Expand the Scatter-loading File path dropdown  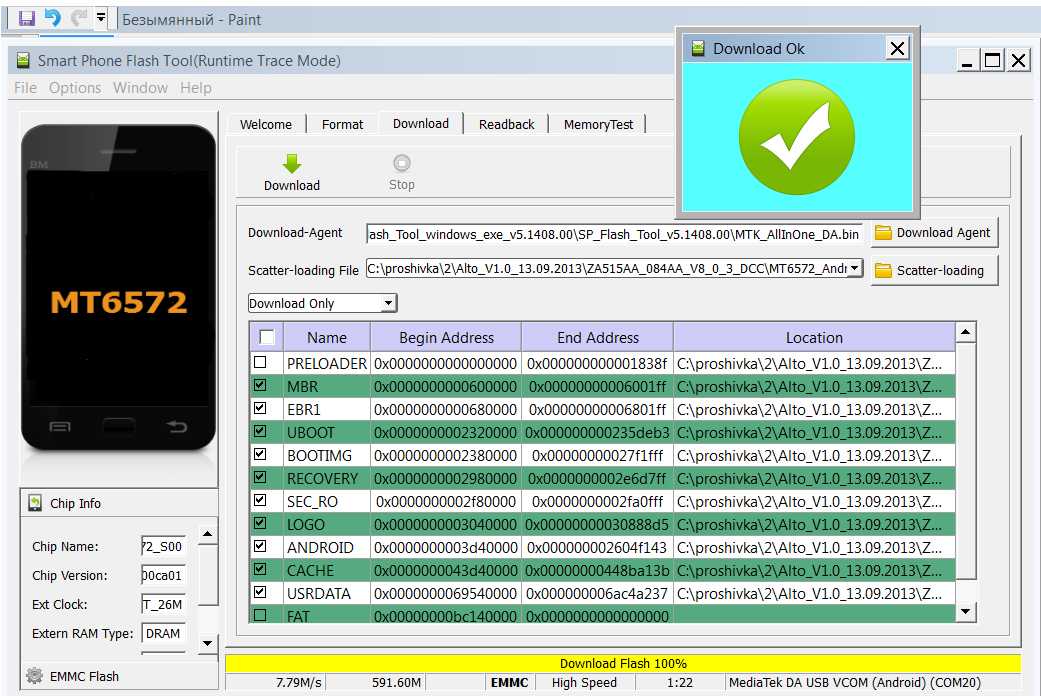(855, 269)
